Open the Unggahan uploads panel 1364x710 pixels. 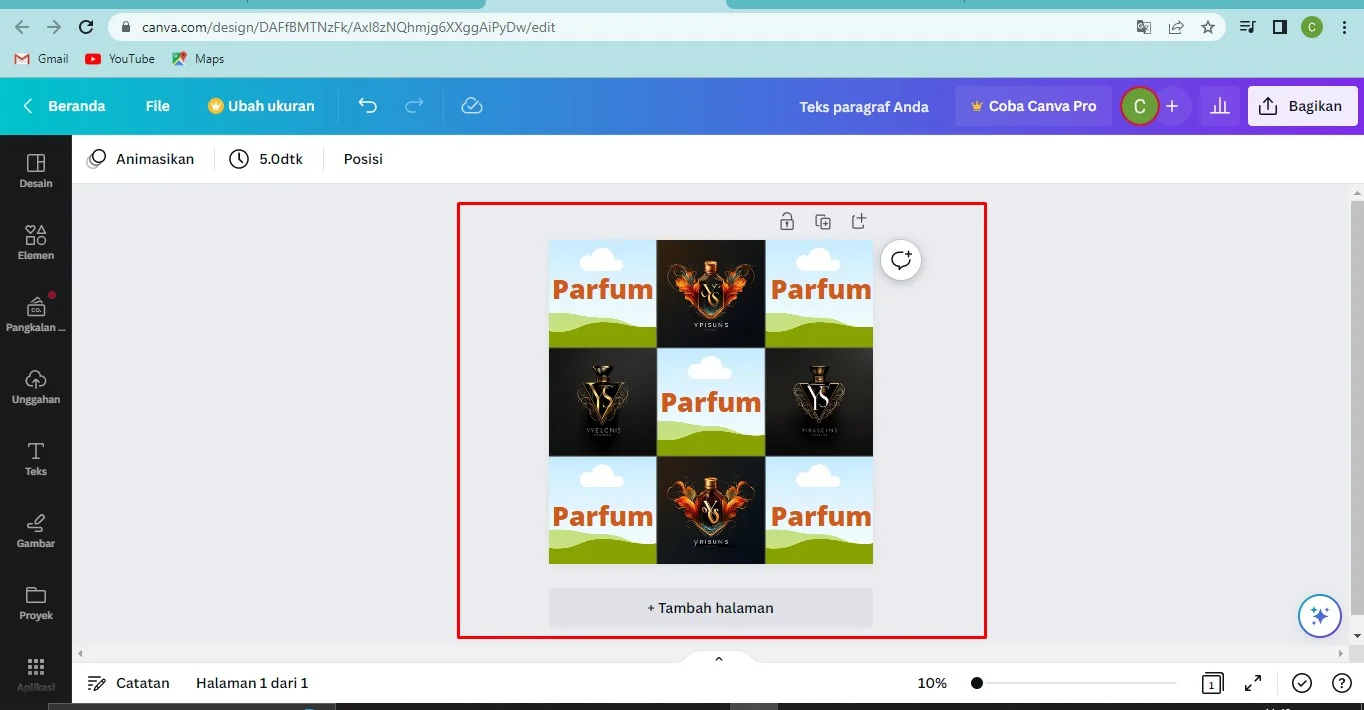point(36,386)
